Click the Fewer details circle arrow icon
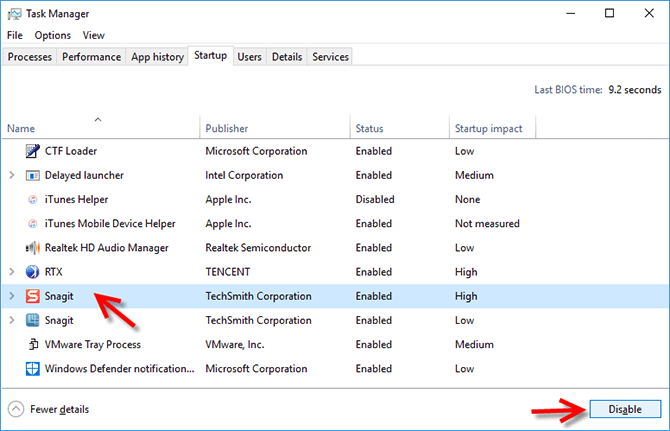The width and height of the screenshot is (670, 431). 16,409
